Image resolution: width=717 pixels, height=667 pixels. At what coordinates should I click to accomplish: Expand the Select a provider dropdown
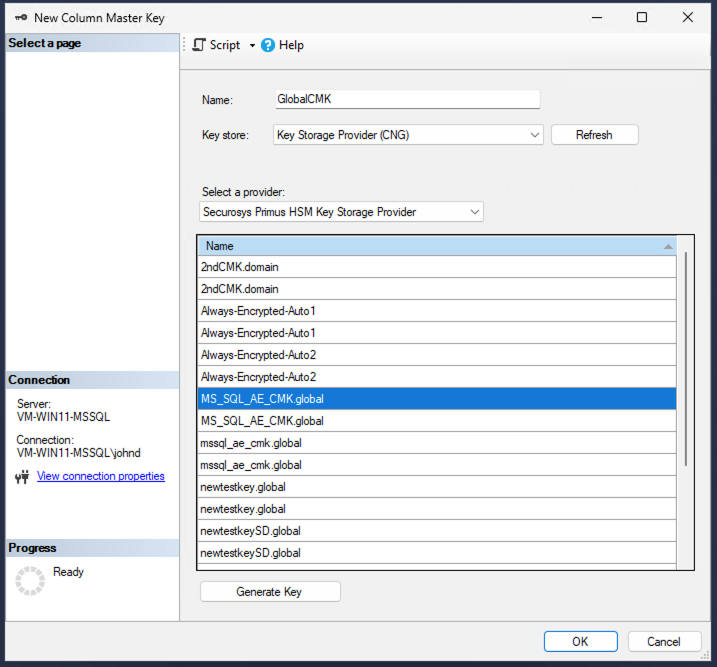[474, 212]
